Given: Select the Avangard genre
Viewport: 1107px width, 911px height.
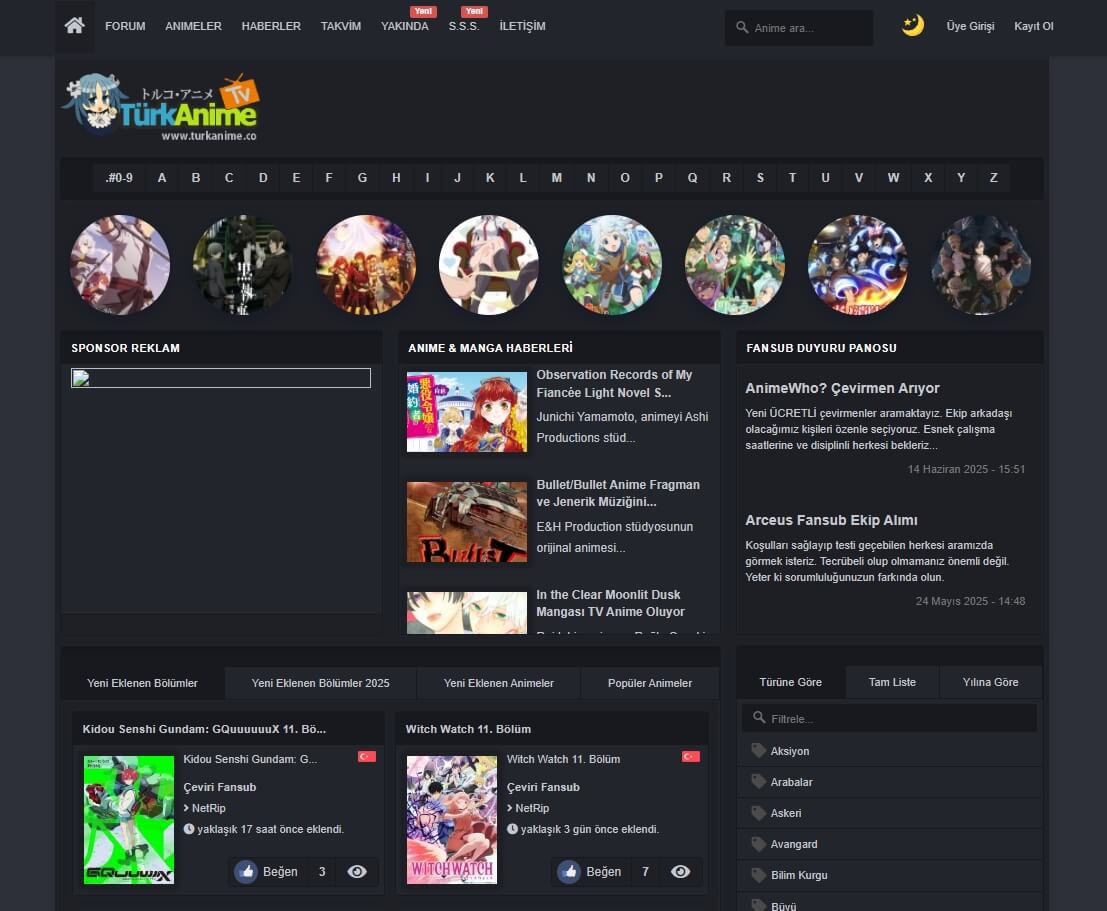Looking at the screenshot, I should [794, 844].
